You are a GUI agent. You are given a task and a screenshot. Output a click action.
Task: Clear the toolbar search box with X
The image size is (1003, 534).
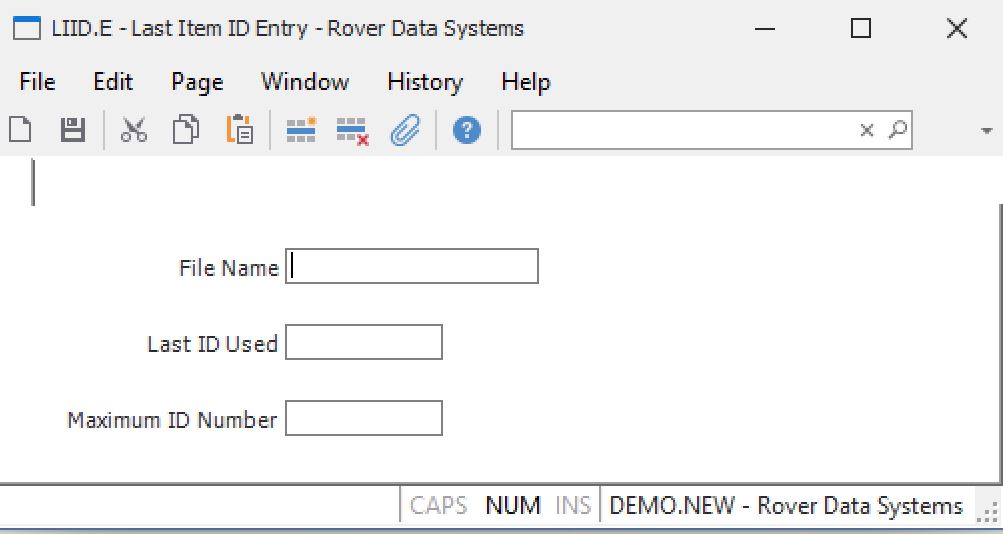[x=867, y=130]
